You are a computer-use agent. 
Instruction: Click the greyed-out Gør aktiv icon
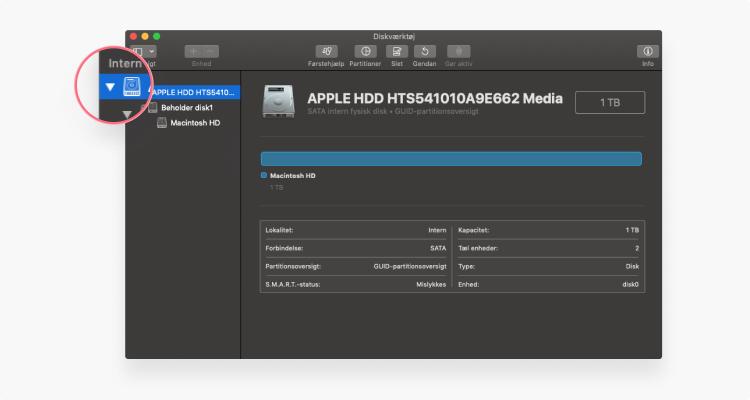458,51
